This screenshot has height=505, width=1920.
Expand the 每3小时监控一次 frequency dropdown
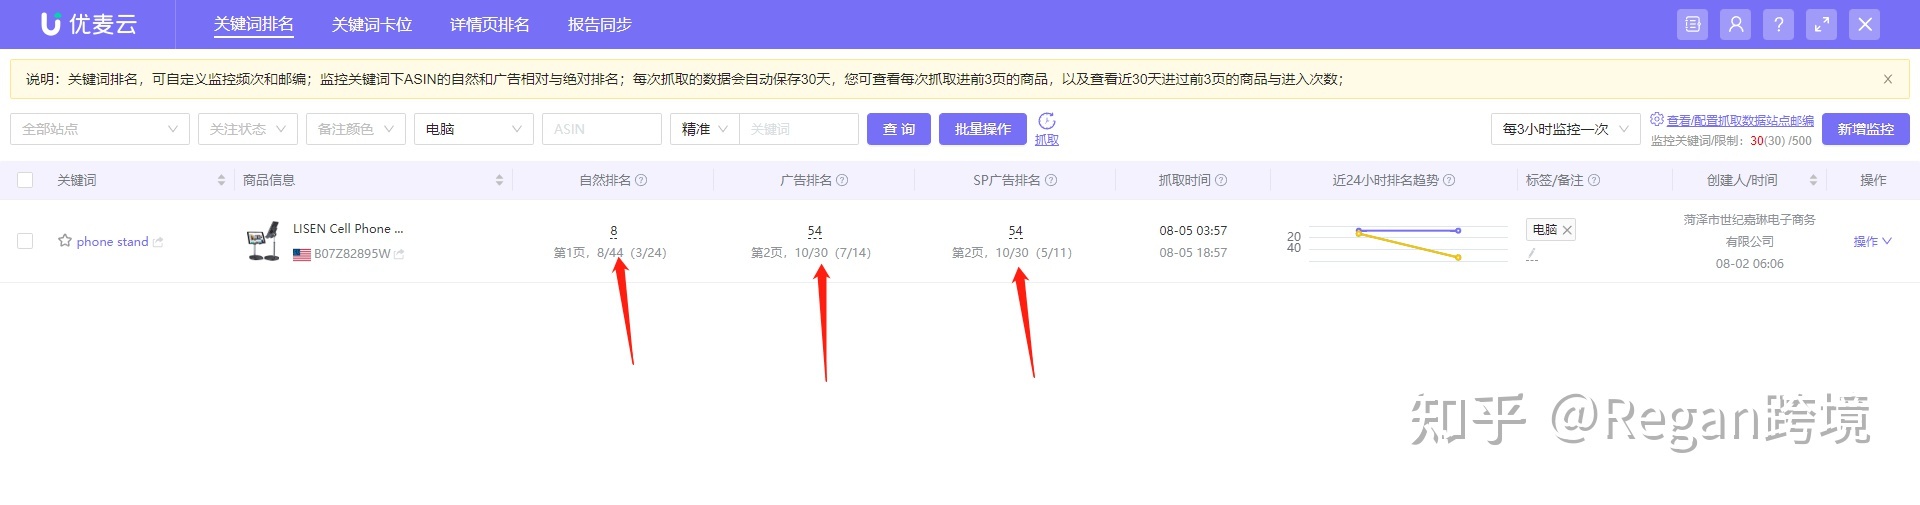tap(1565, 129)
